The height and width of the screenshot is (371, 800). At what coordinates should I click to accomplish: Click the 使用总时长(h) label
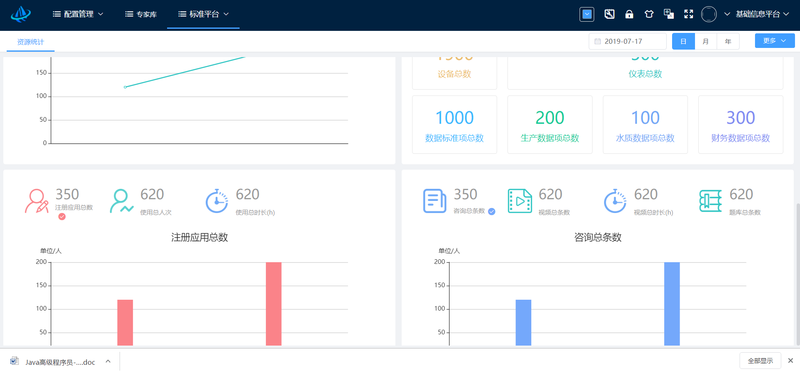[255, 212]
